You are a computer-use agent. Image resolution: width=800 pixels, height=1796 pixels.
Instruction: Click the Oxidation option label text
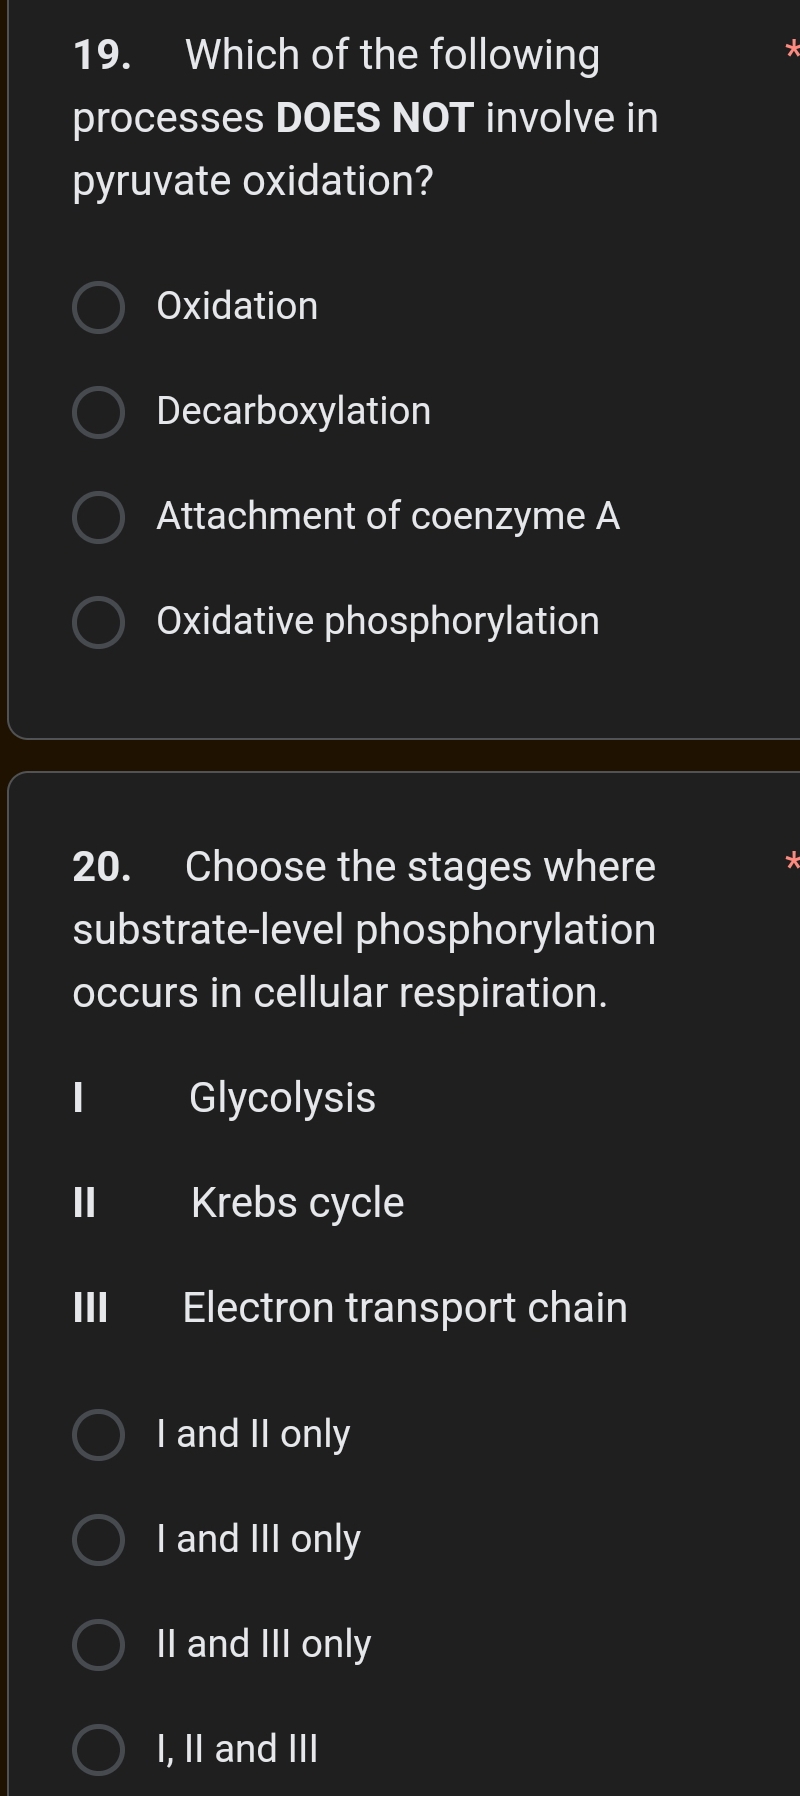coord(237,306)
